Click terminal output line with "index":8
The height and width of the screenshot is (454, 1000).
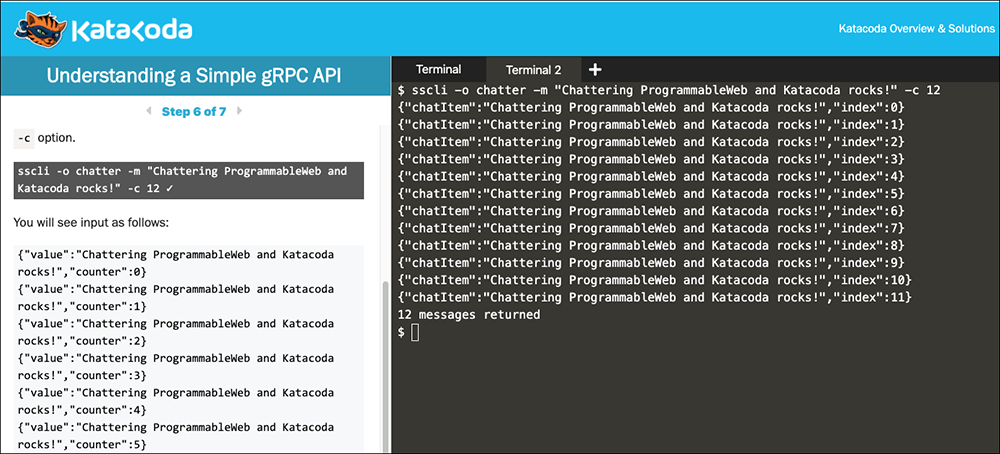pos(651,245)
